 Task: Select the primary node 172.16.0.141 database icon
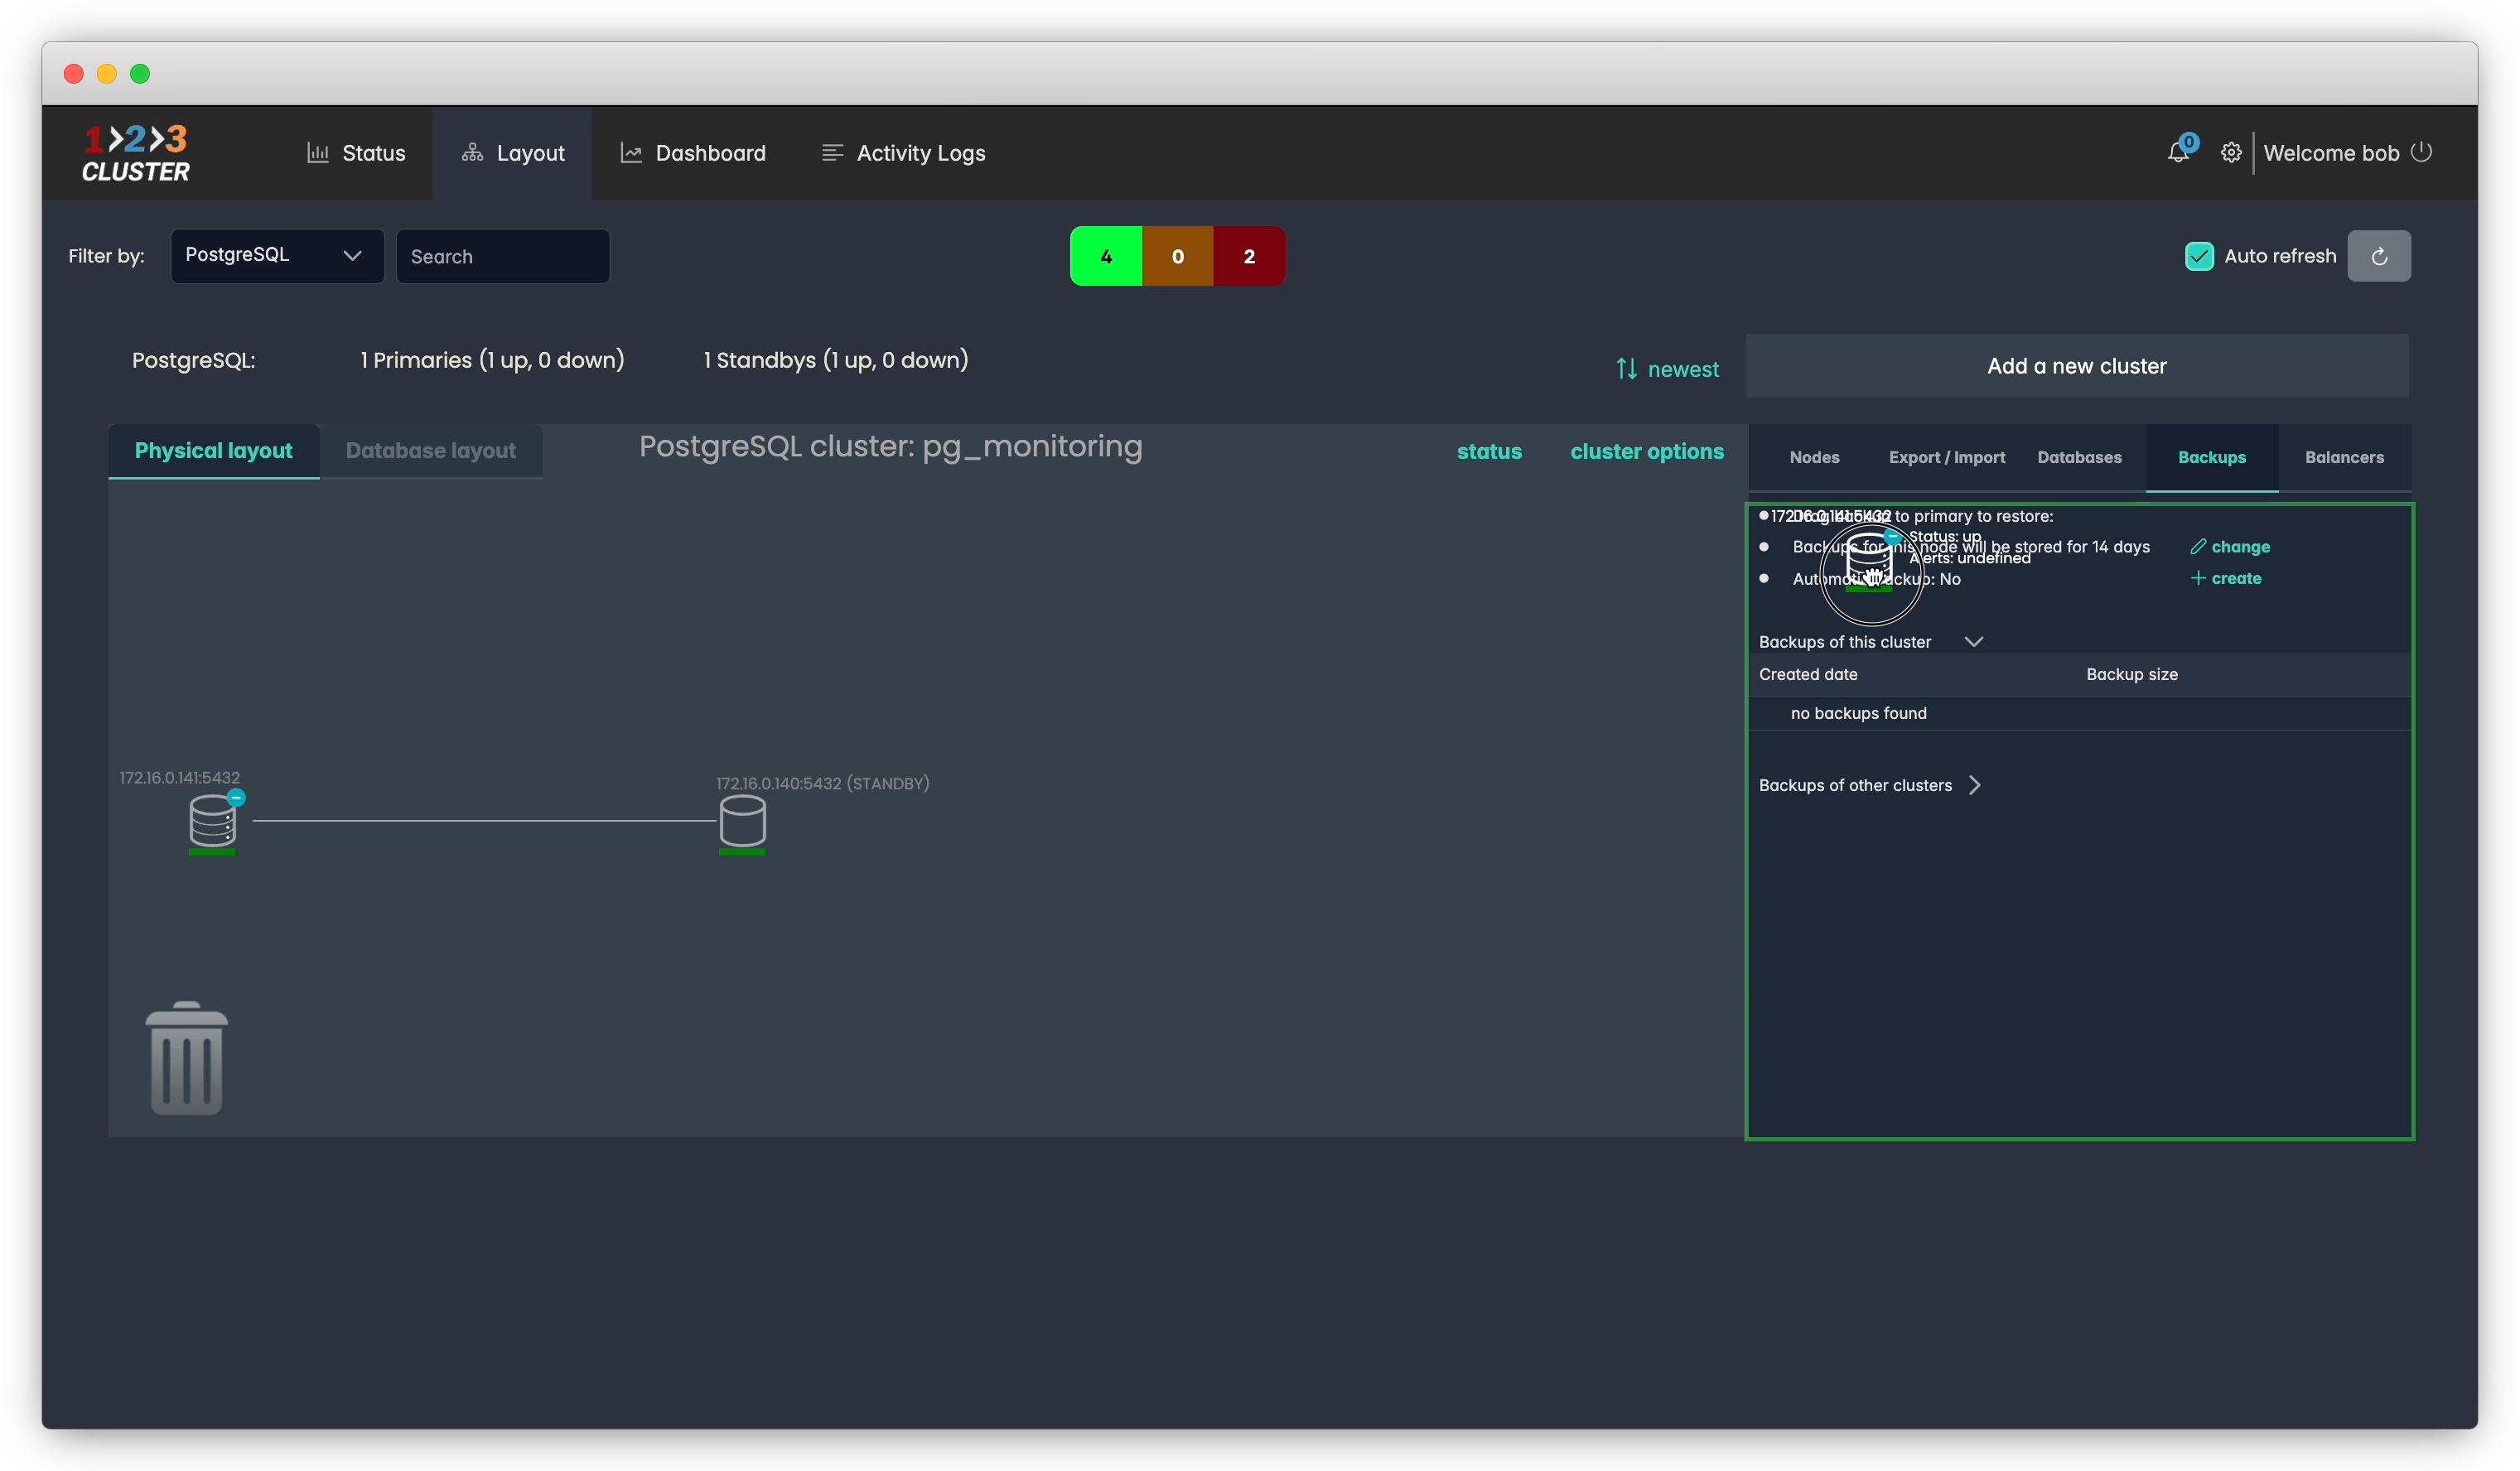coord(212,820)
